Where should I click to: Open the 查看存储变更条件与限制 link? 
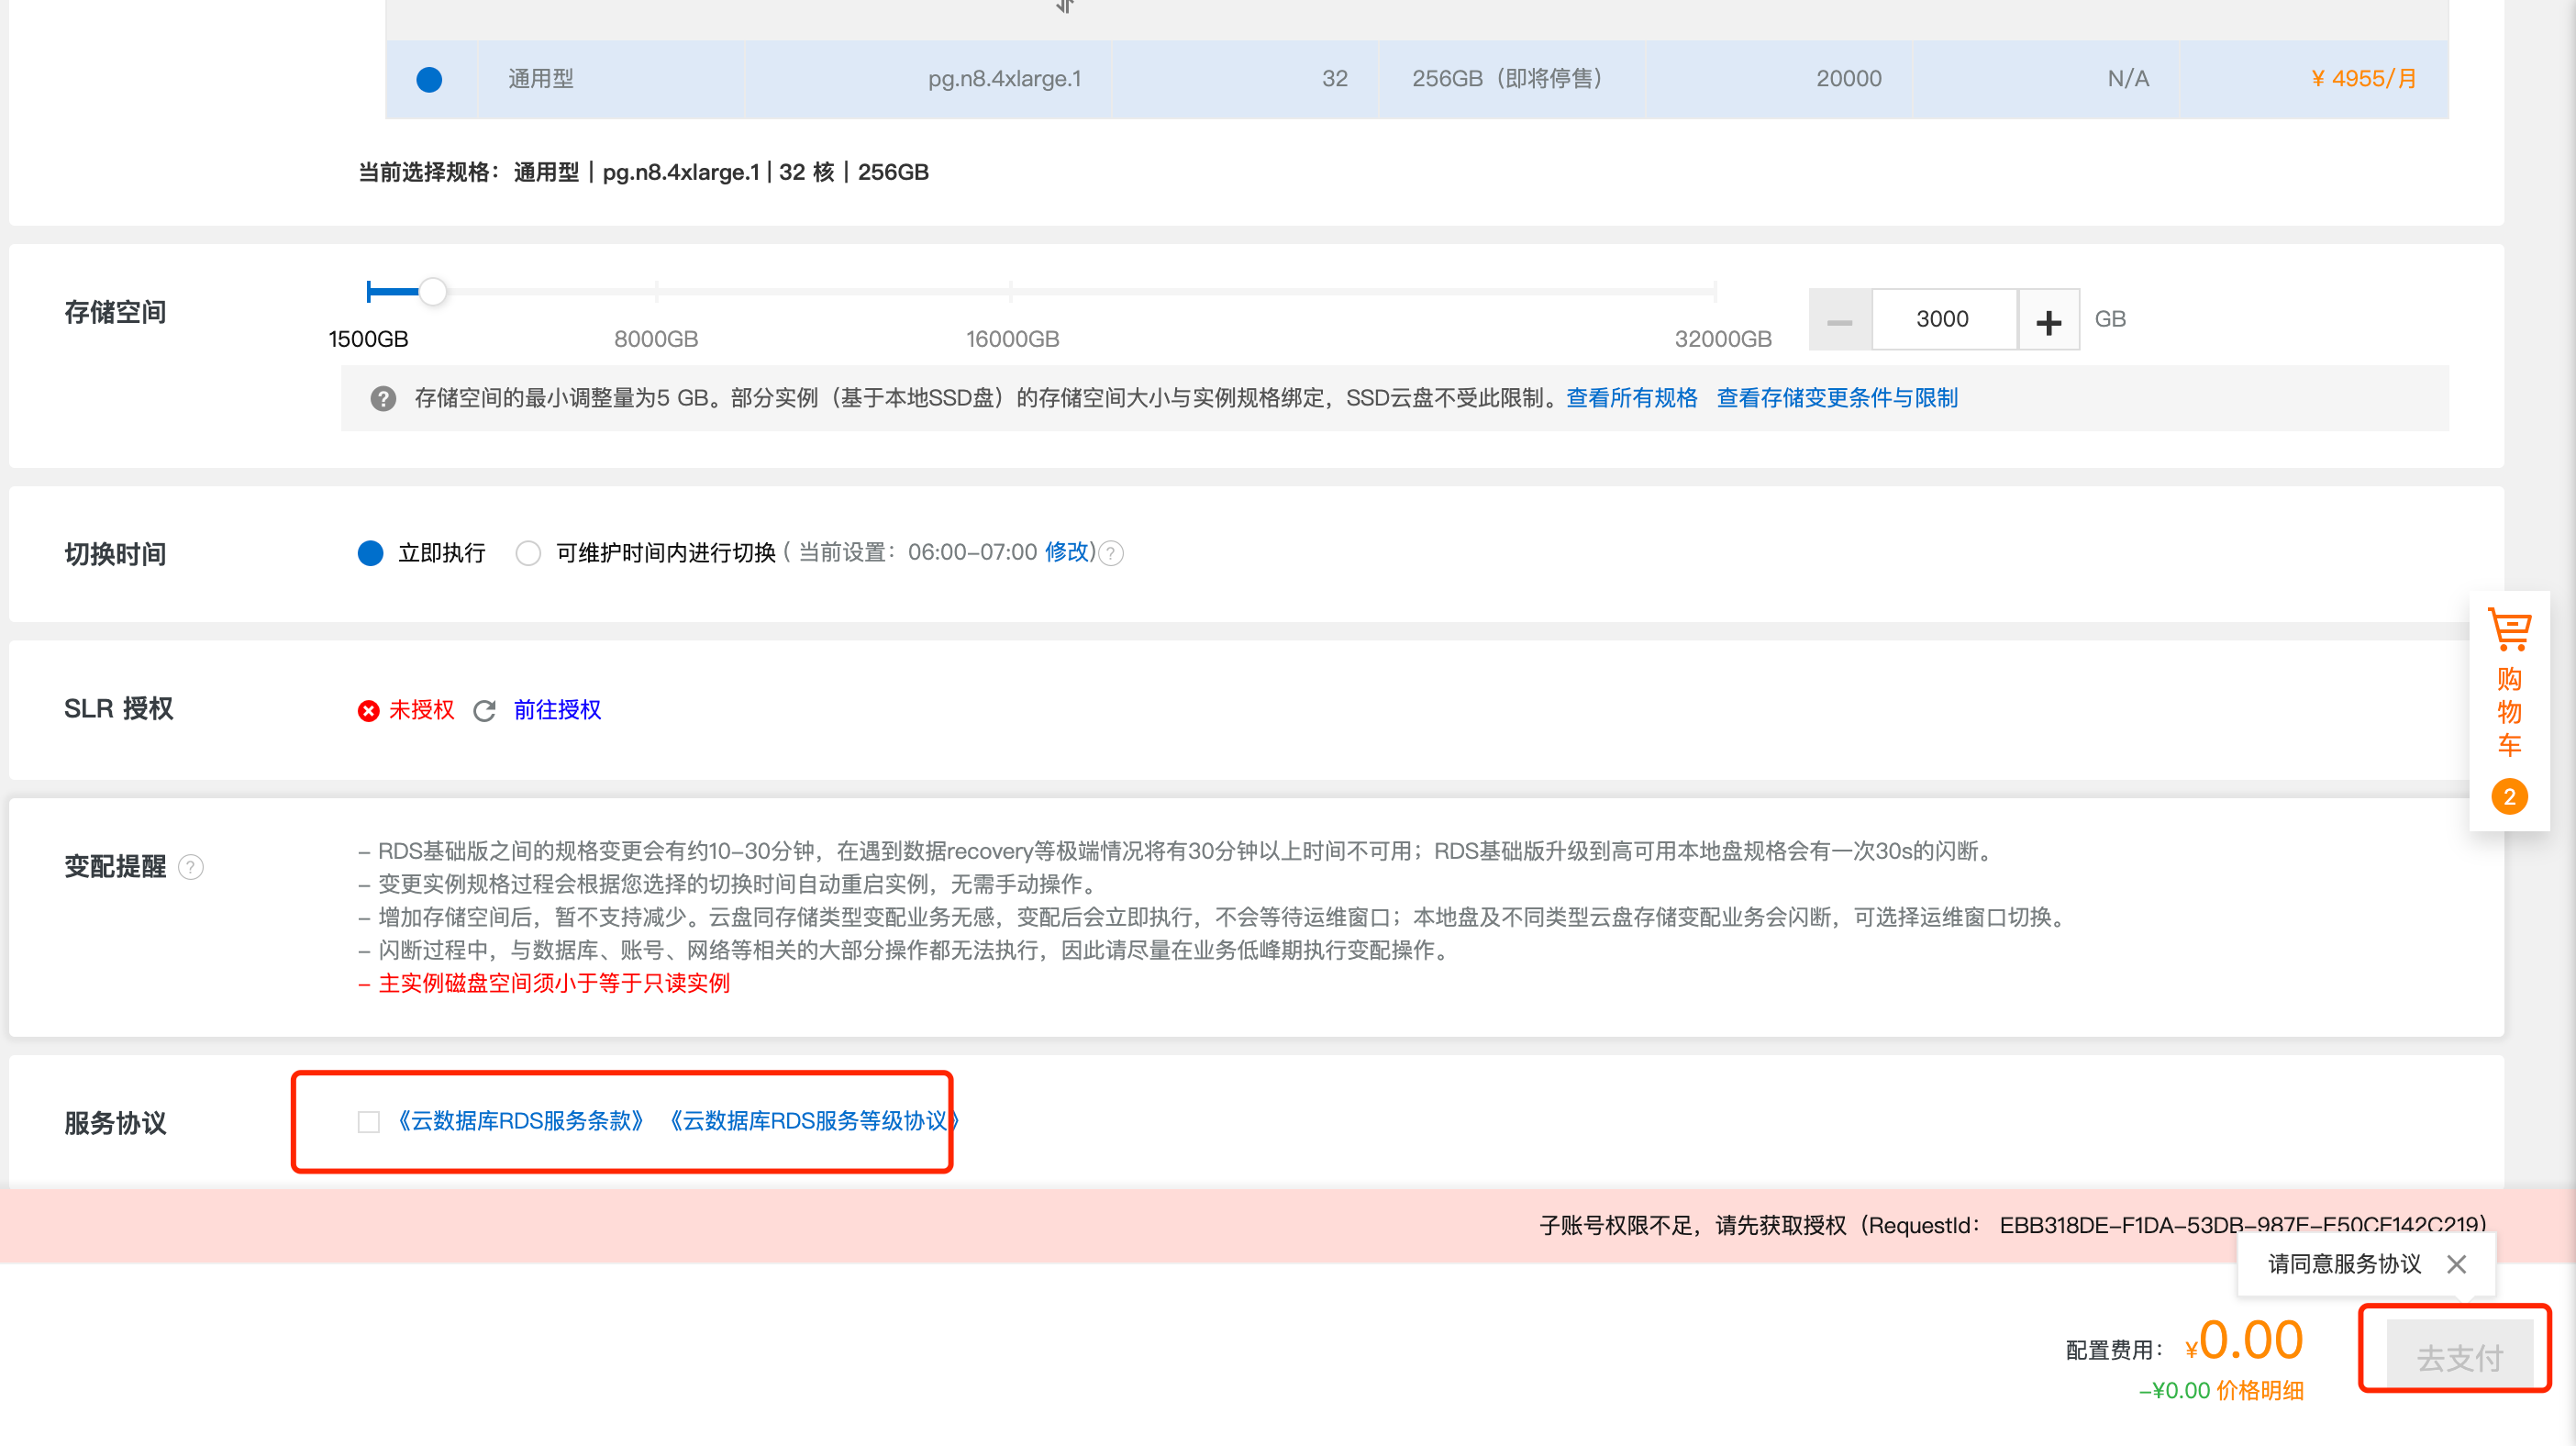click(1837, 398)
